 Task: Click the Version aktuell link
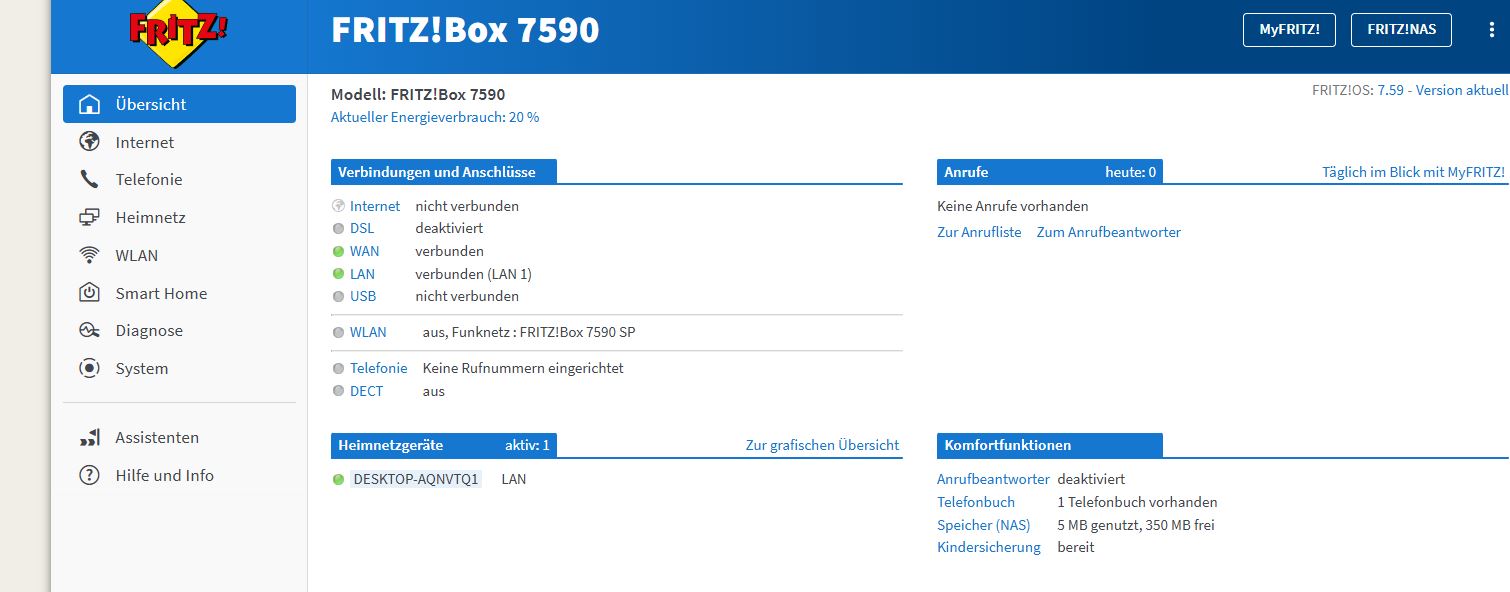click(x=1462, y=90)
